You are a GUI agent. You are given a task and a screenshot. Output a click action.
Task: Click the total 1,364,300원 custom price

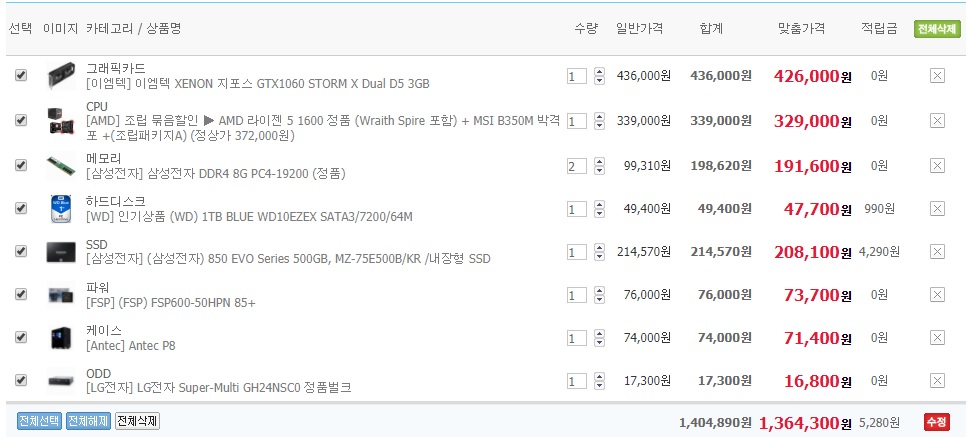click(805, 423)
